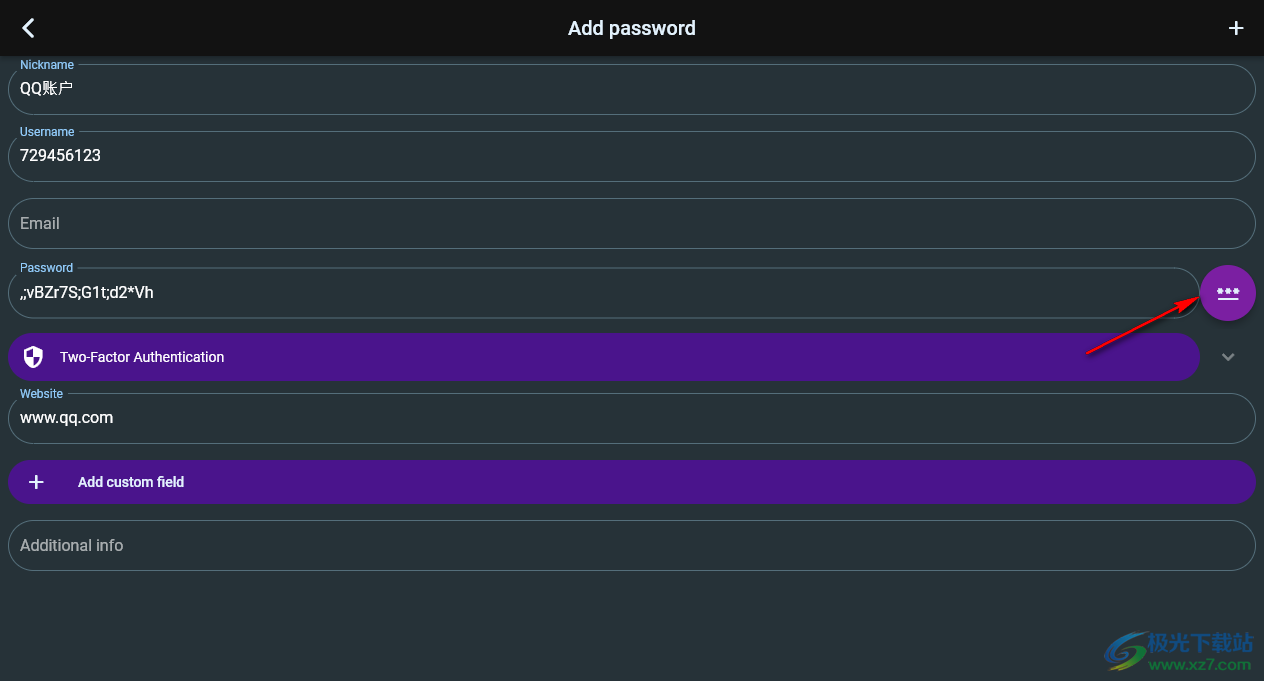Screen dimensions: 1264x681
Task: Click the Username field with 729456123
Action: [632, 156]
